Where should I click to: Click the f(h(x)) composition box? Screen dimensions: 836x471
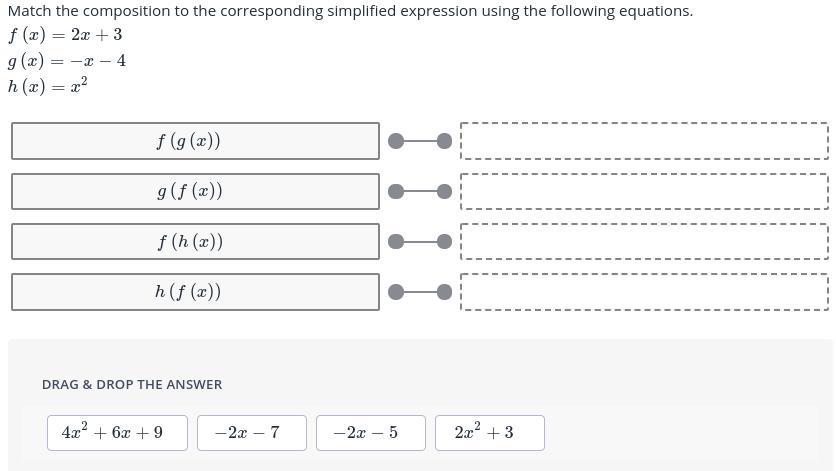click(x=195, y=241)
